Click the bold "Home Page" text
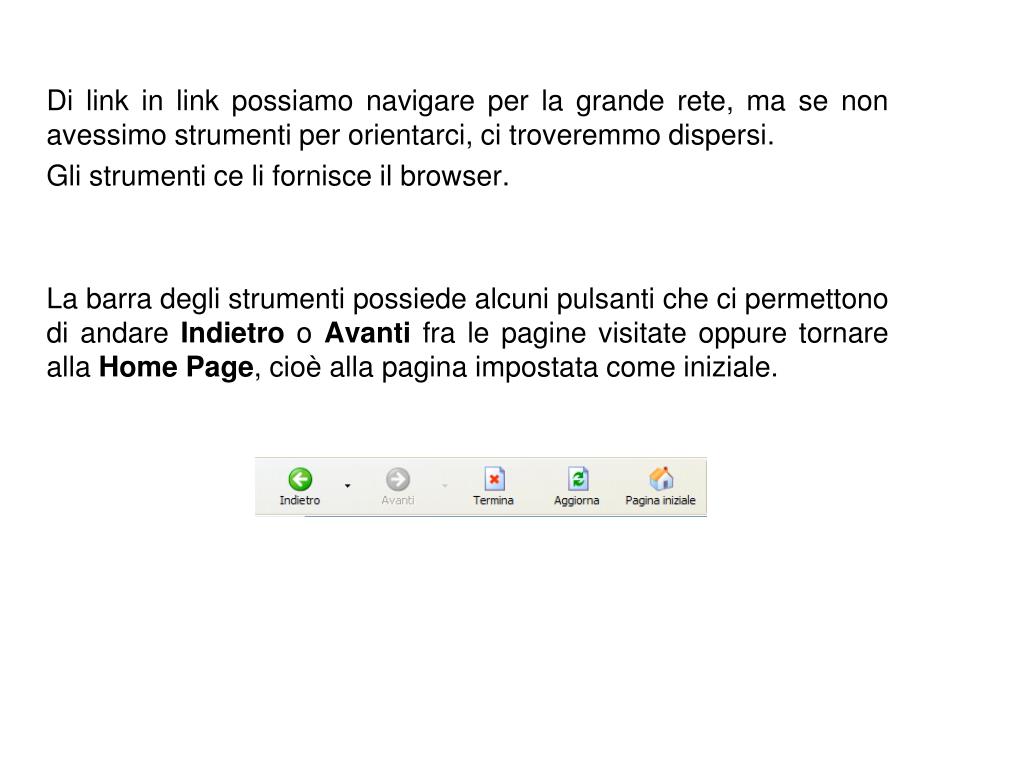Screen dimensions: 1024x768 (x=176, y=368)
